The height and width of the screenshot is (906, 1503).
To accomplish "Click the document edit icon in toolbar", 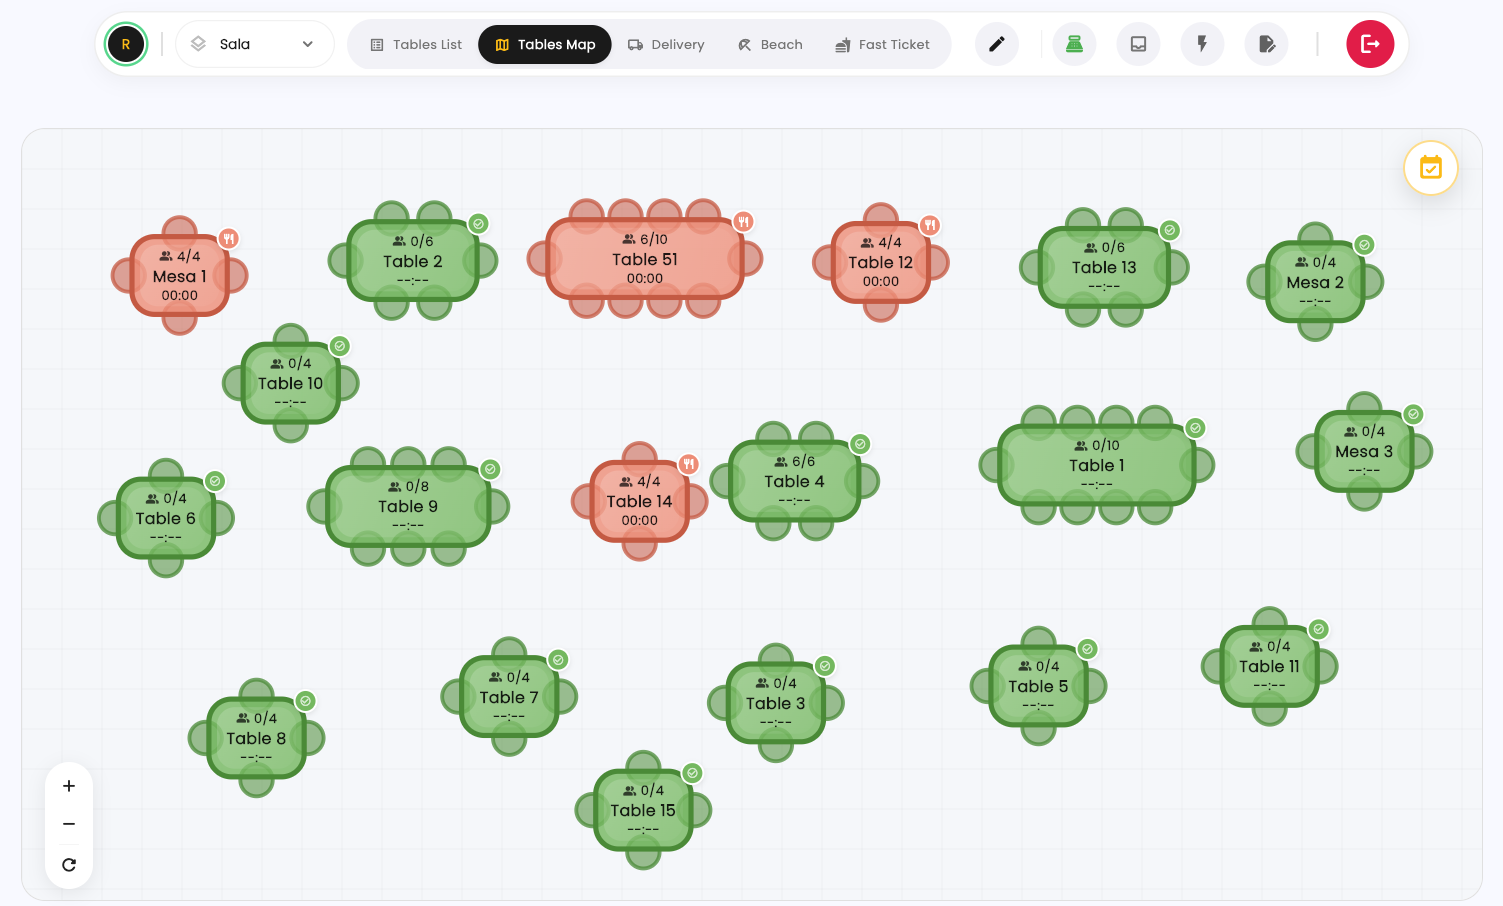I will [x=1266, y=44].
